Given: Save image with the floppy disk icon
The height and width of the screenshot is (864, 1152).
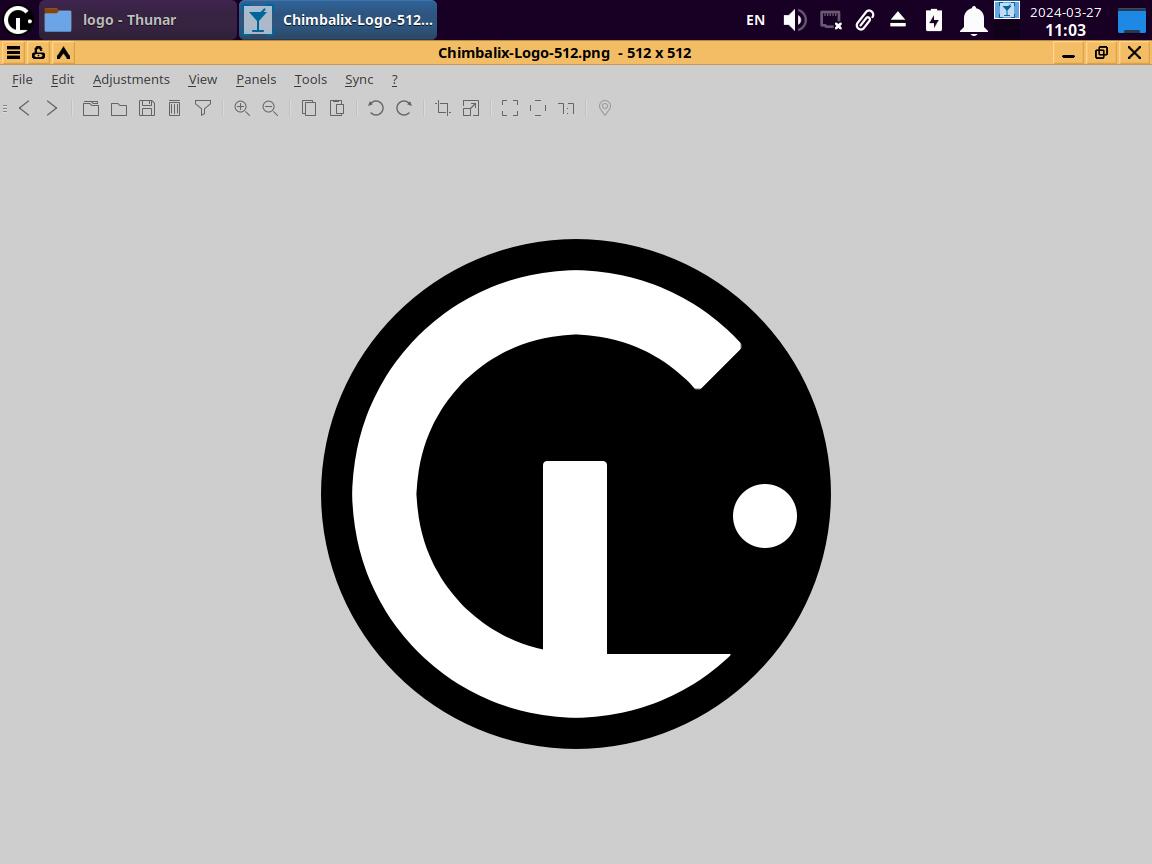Looking at the screenshot, I should pos(147,108).
